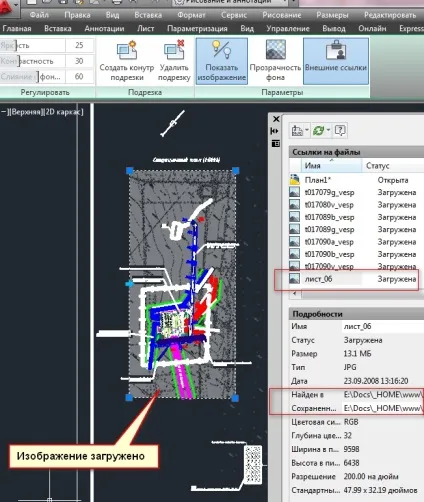Select the t017090b_vesp image reference
Viewport: 424px width, 502px height.
tap(356, 254)
